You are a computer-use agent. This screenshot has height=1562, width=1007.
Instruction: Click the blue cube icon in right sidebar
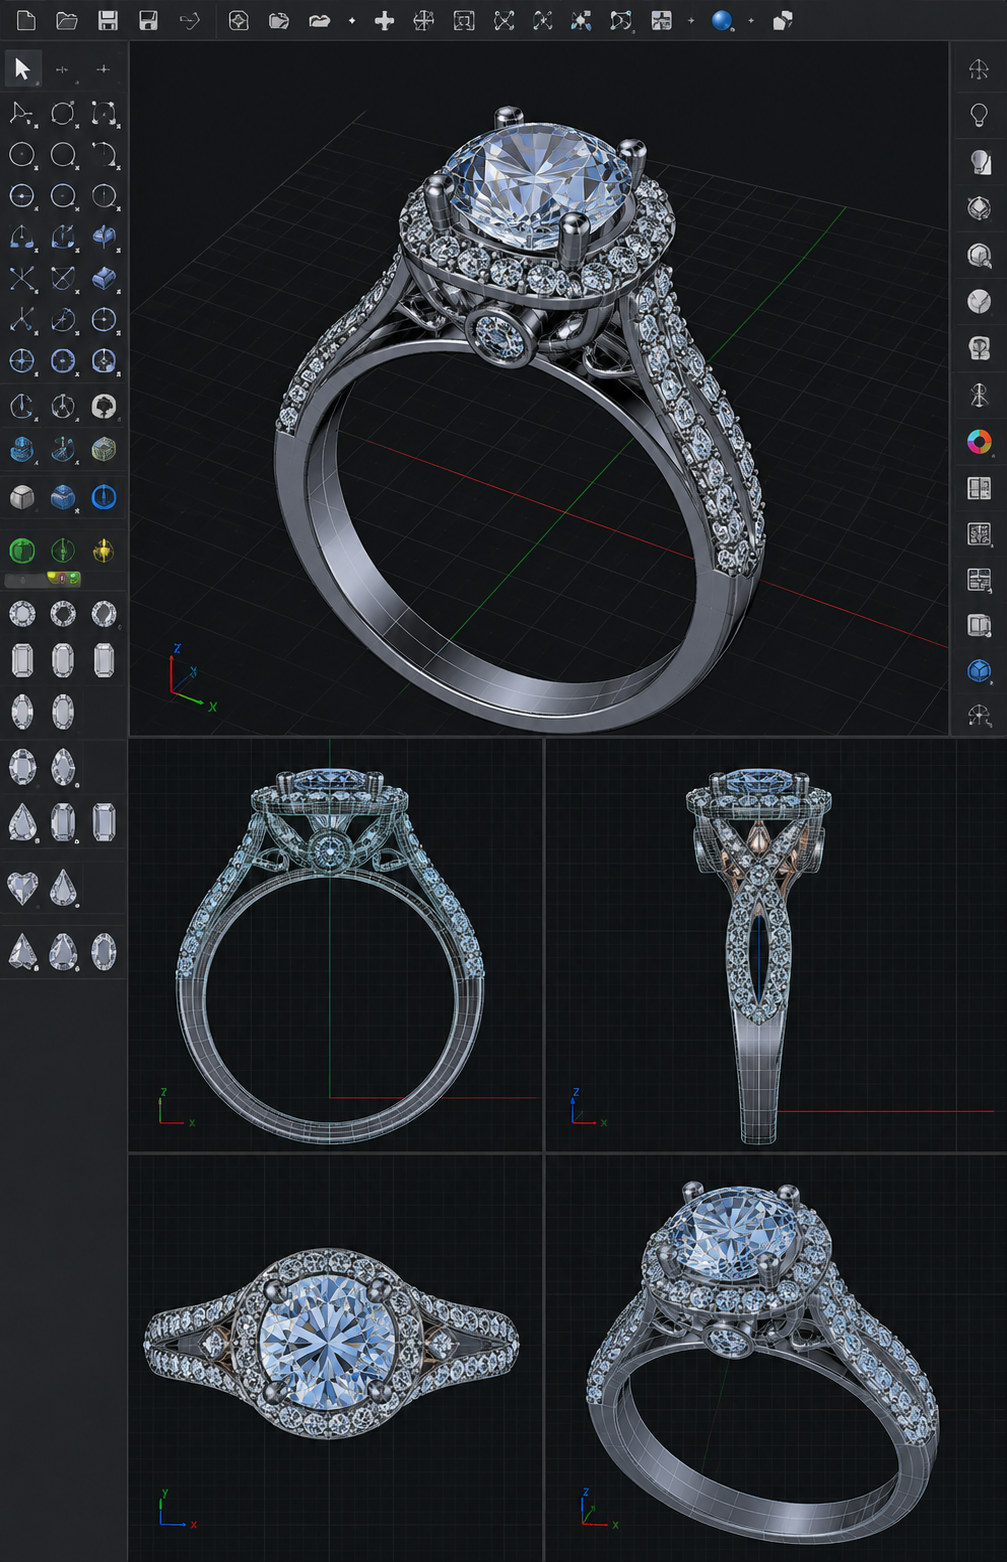tap(979, 670)
